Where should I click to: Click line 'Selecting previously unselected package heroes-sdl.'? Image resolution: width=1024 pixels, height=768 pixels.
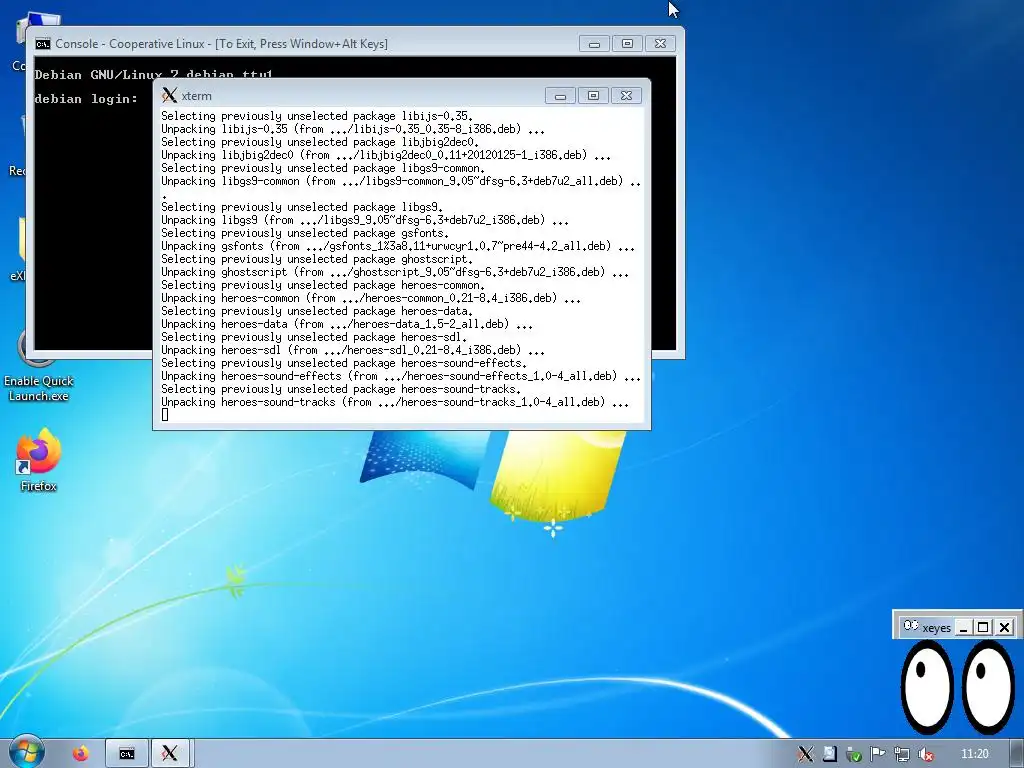pyautogui.click(x=314, y=337)
